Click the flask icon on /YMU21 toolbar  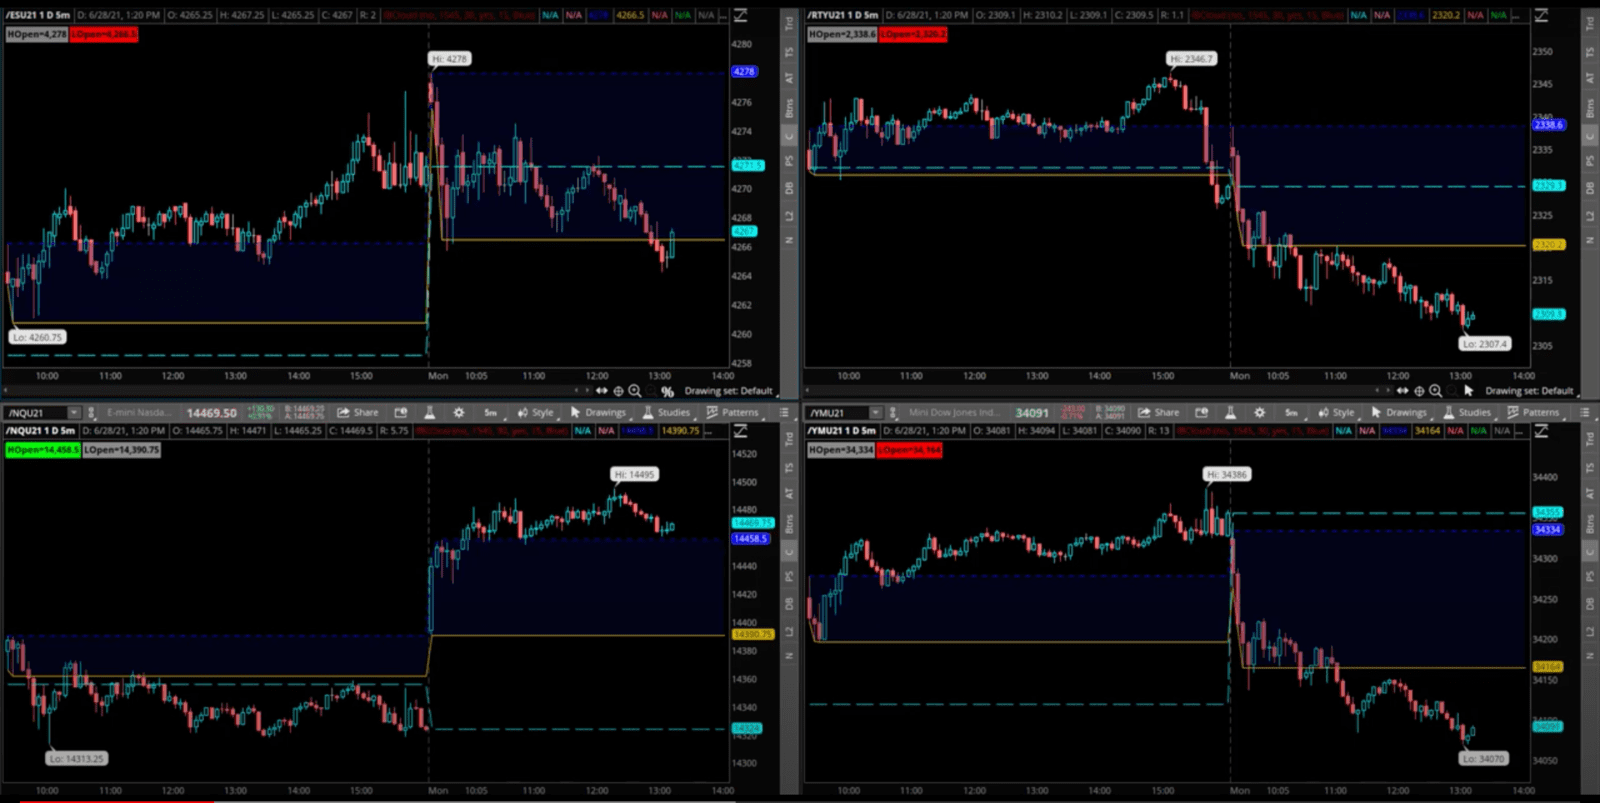point(1230,412)
